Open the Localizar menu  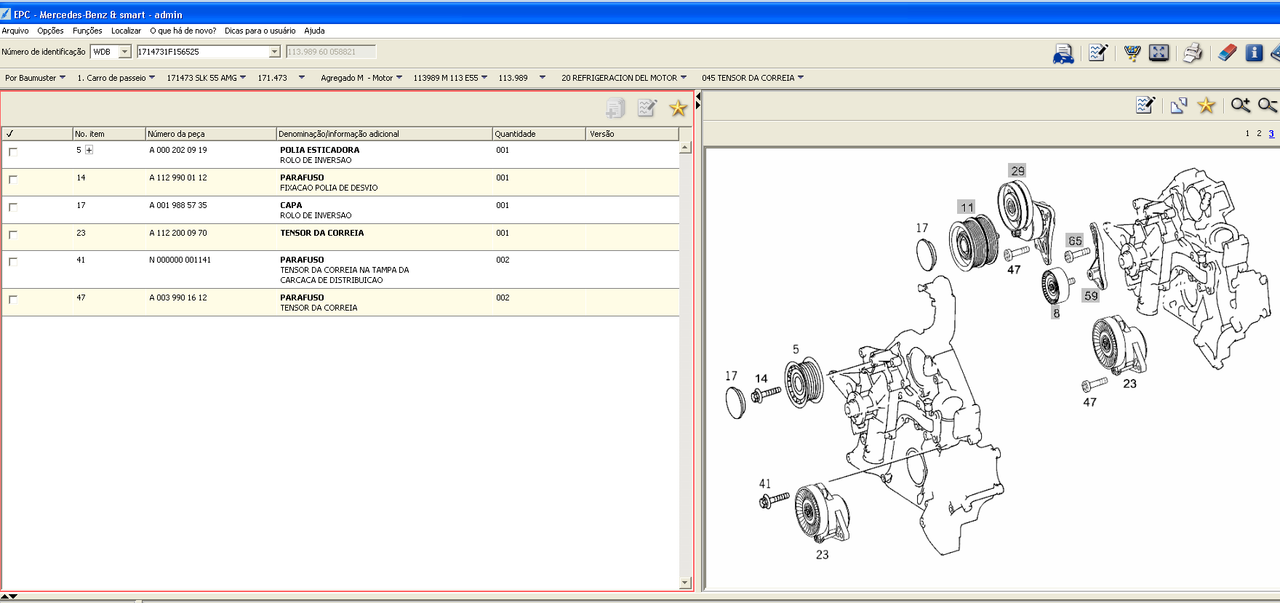pos(126,31)
